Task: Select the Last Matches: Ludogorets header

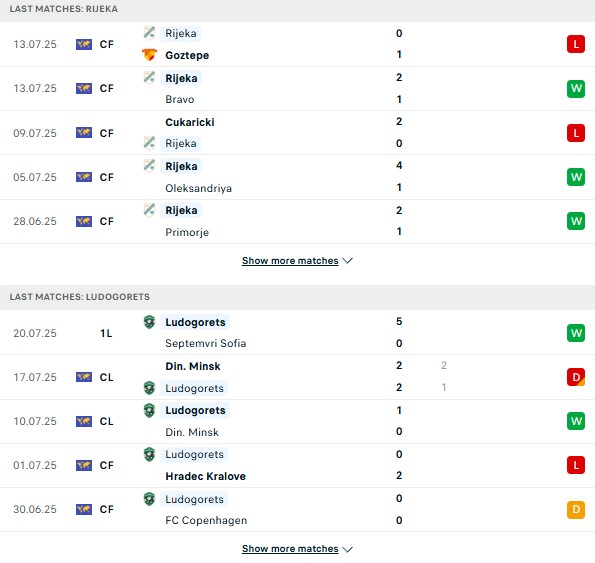Action: click(x=80, y=297)
